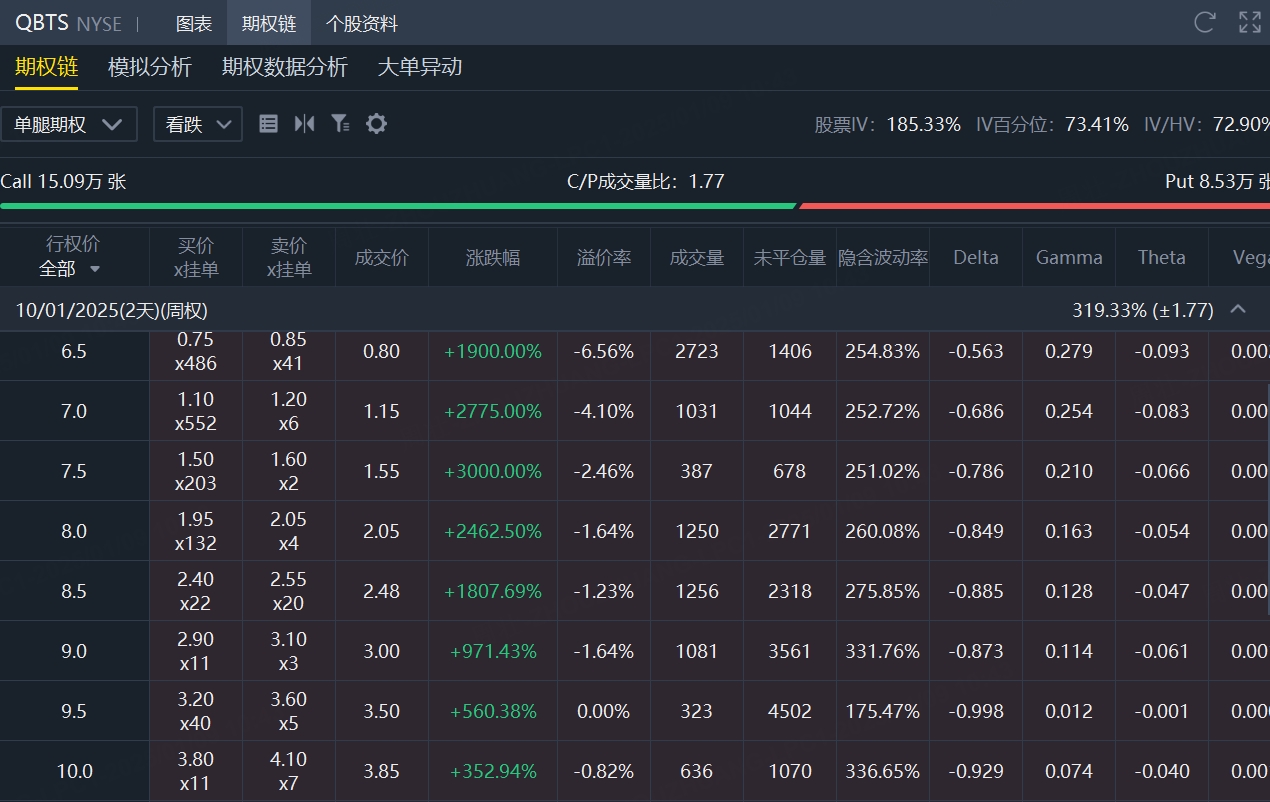Image resolution: width=1270 pixels, height=802 pixels.
Task: Click the fullscreen expand icon
Action: [x=1250, y=22]
